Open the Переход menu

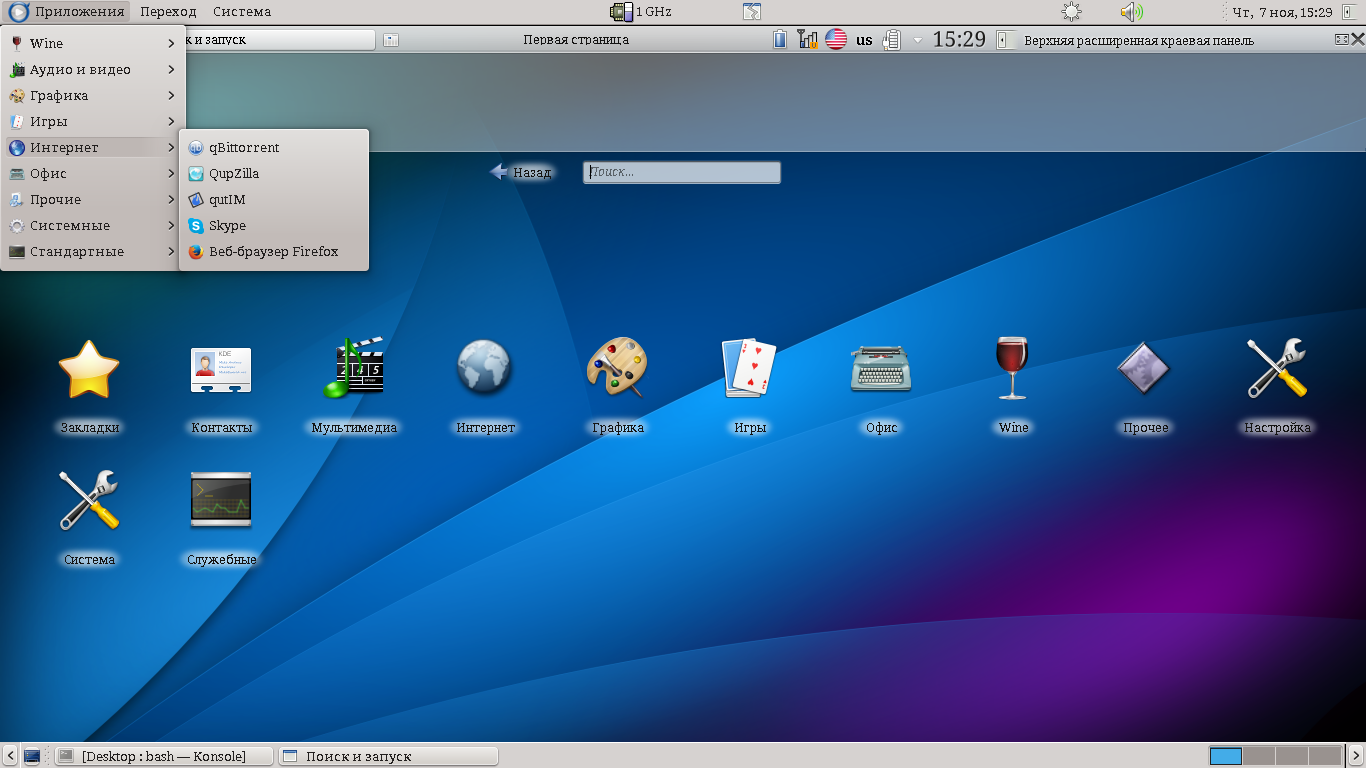pyautogui.click(x=168, y=12)
